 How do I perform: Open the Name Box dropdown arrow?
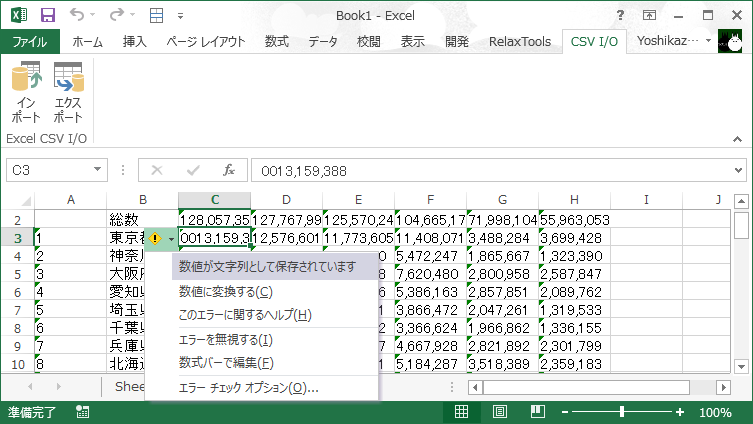click(x=97, y=170)
